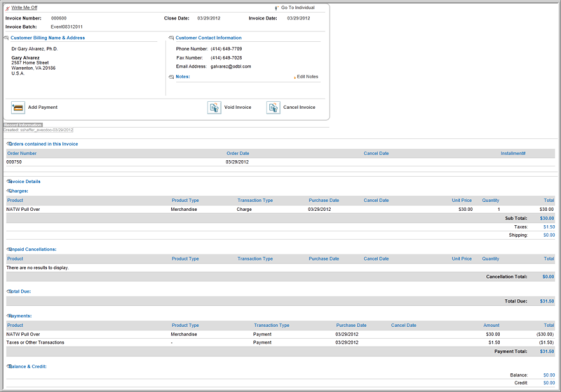Collapse the Invoice Details section
Image resolution: width=561 pixels, height=392 pixels.
[9, 181]
